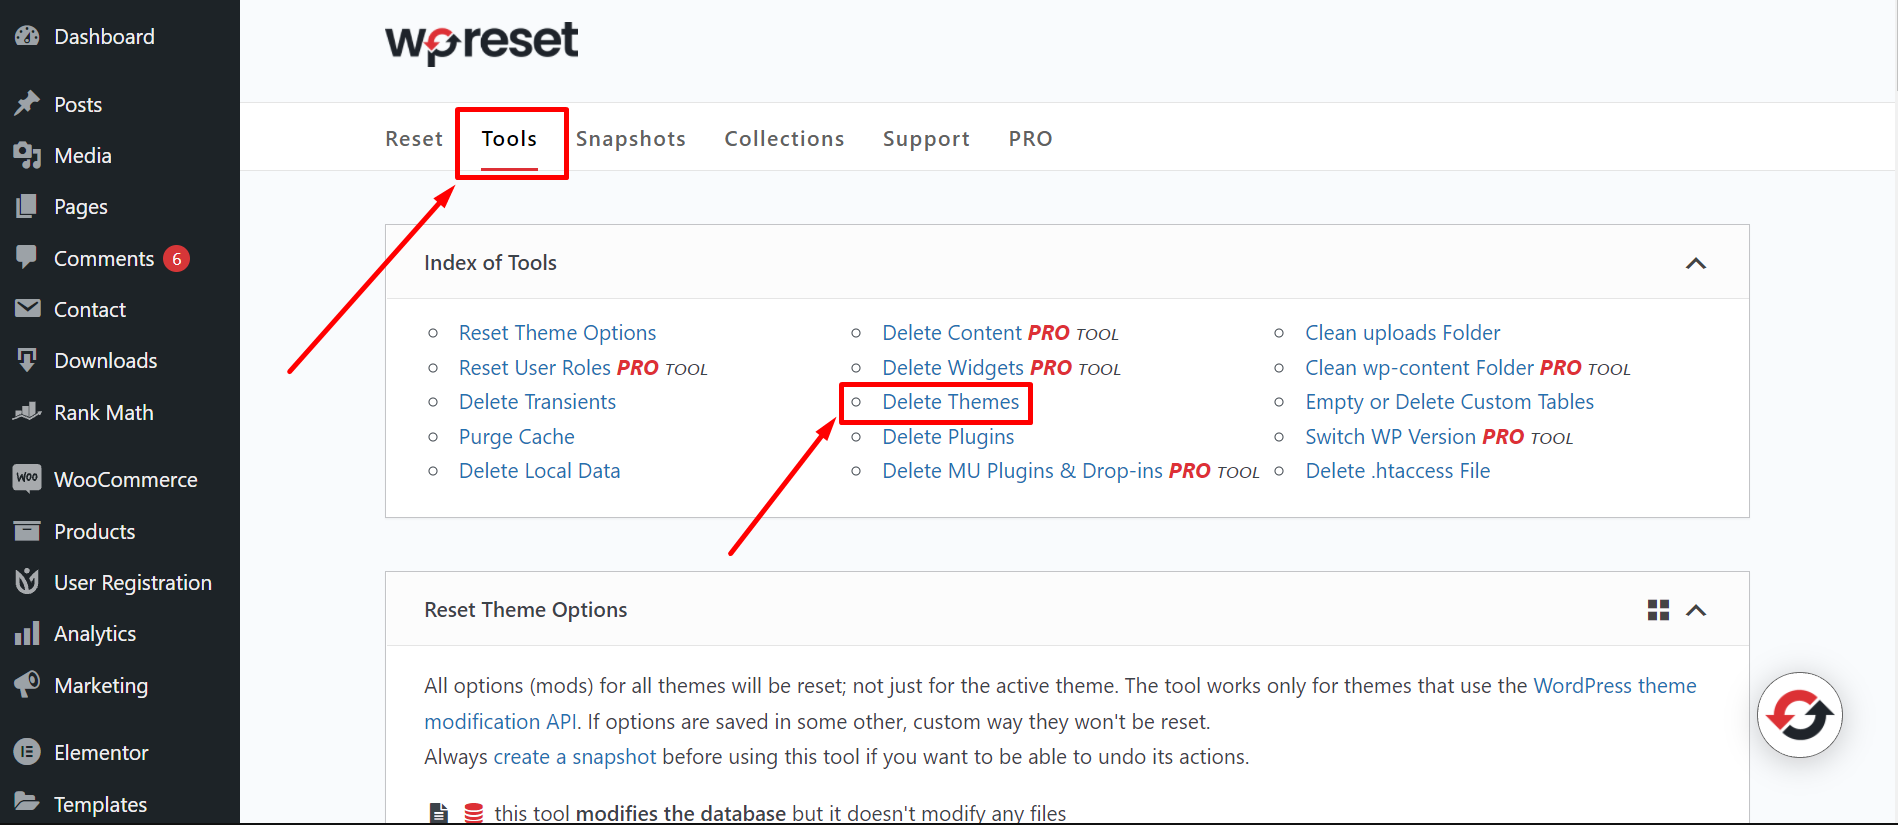This screenshot has height=825, width=1898.
Task: Click Delete Plugins link
Action: (948, 437)
